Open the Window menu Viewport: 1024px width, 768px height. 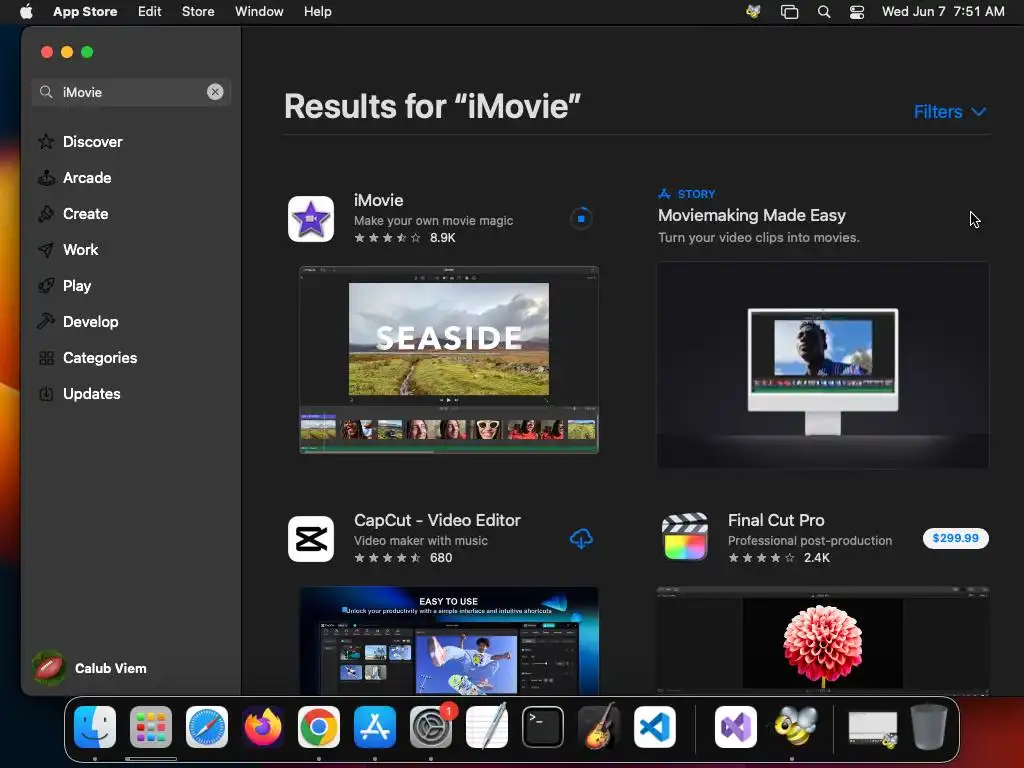tap(259, 12)
